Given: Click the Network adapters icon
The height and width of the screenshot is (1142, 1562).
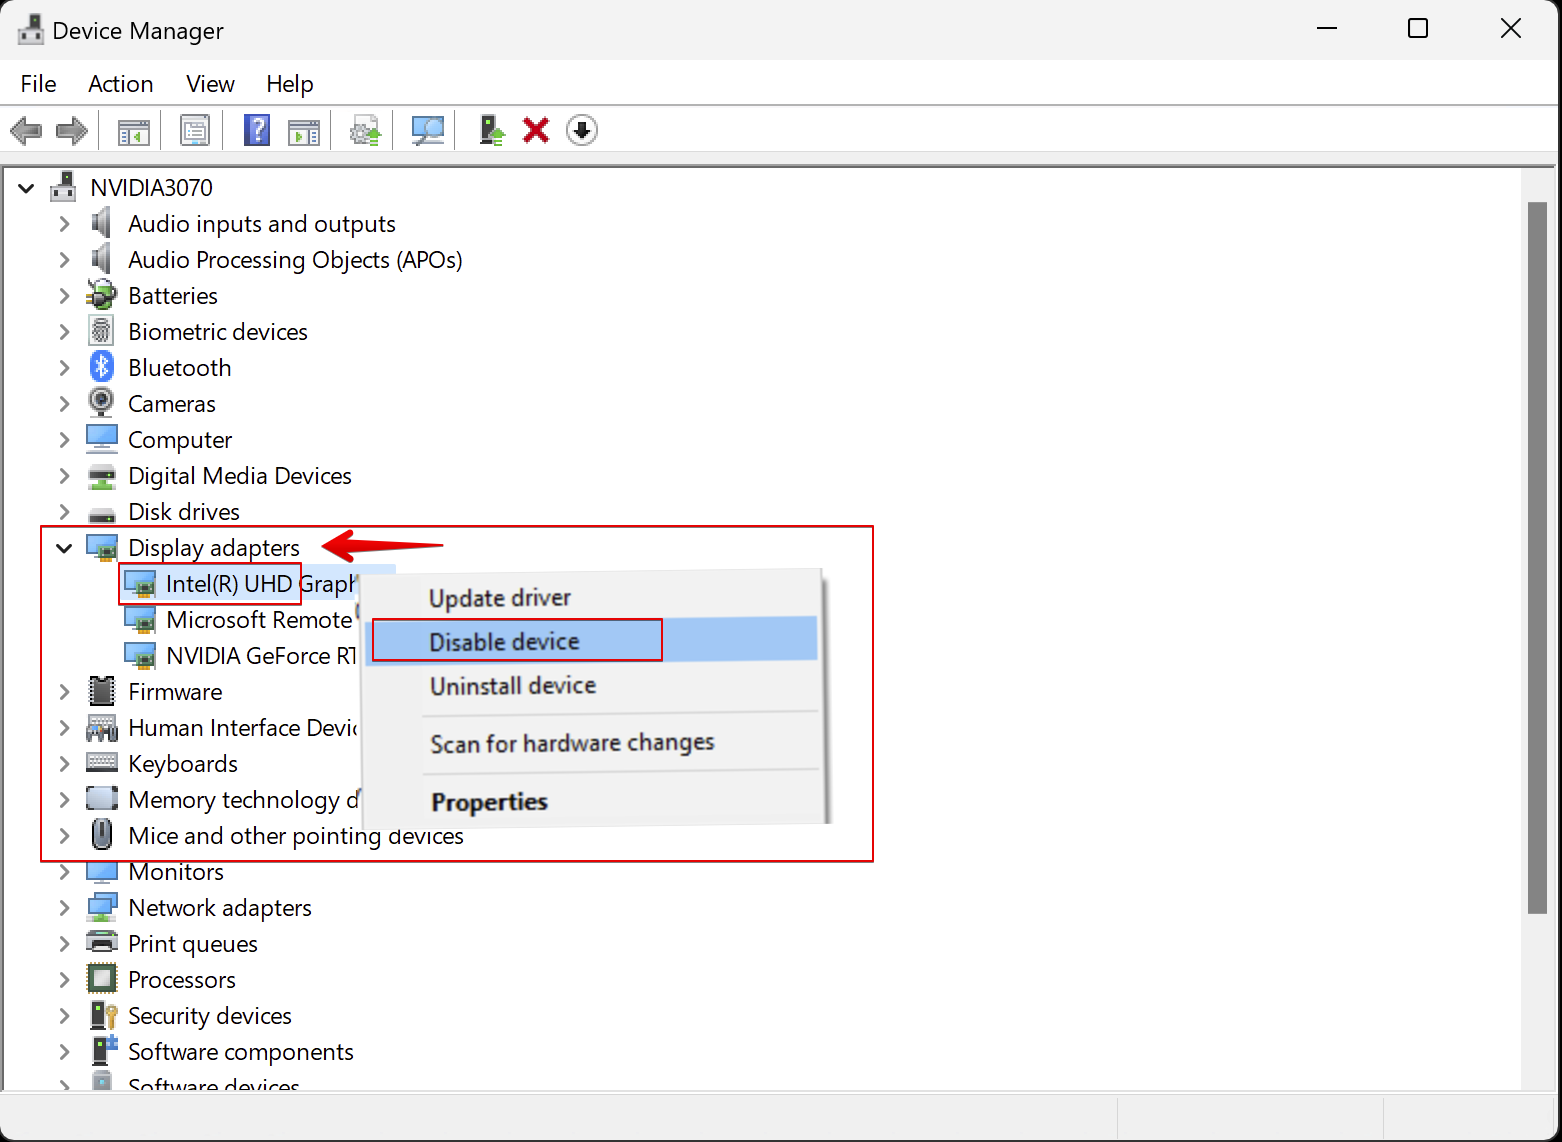Looking at the screenshot, I should [101, 907].
